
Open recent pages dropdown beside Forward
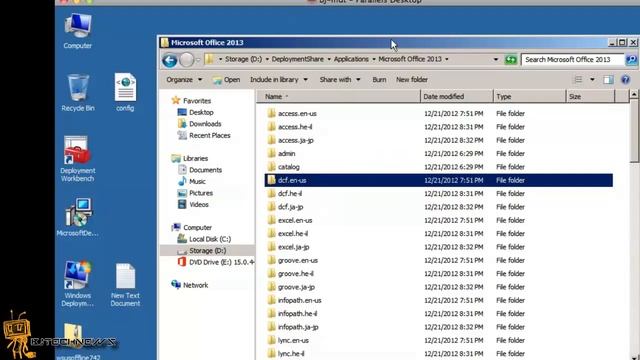coord(198,60)
